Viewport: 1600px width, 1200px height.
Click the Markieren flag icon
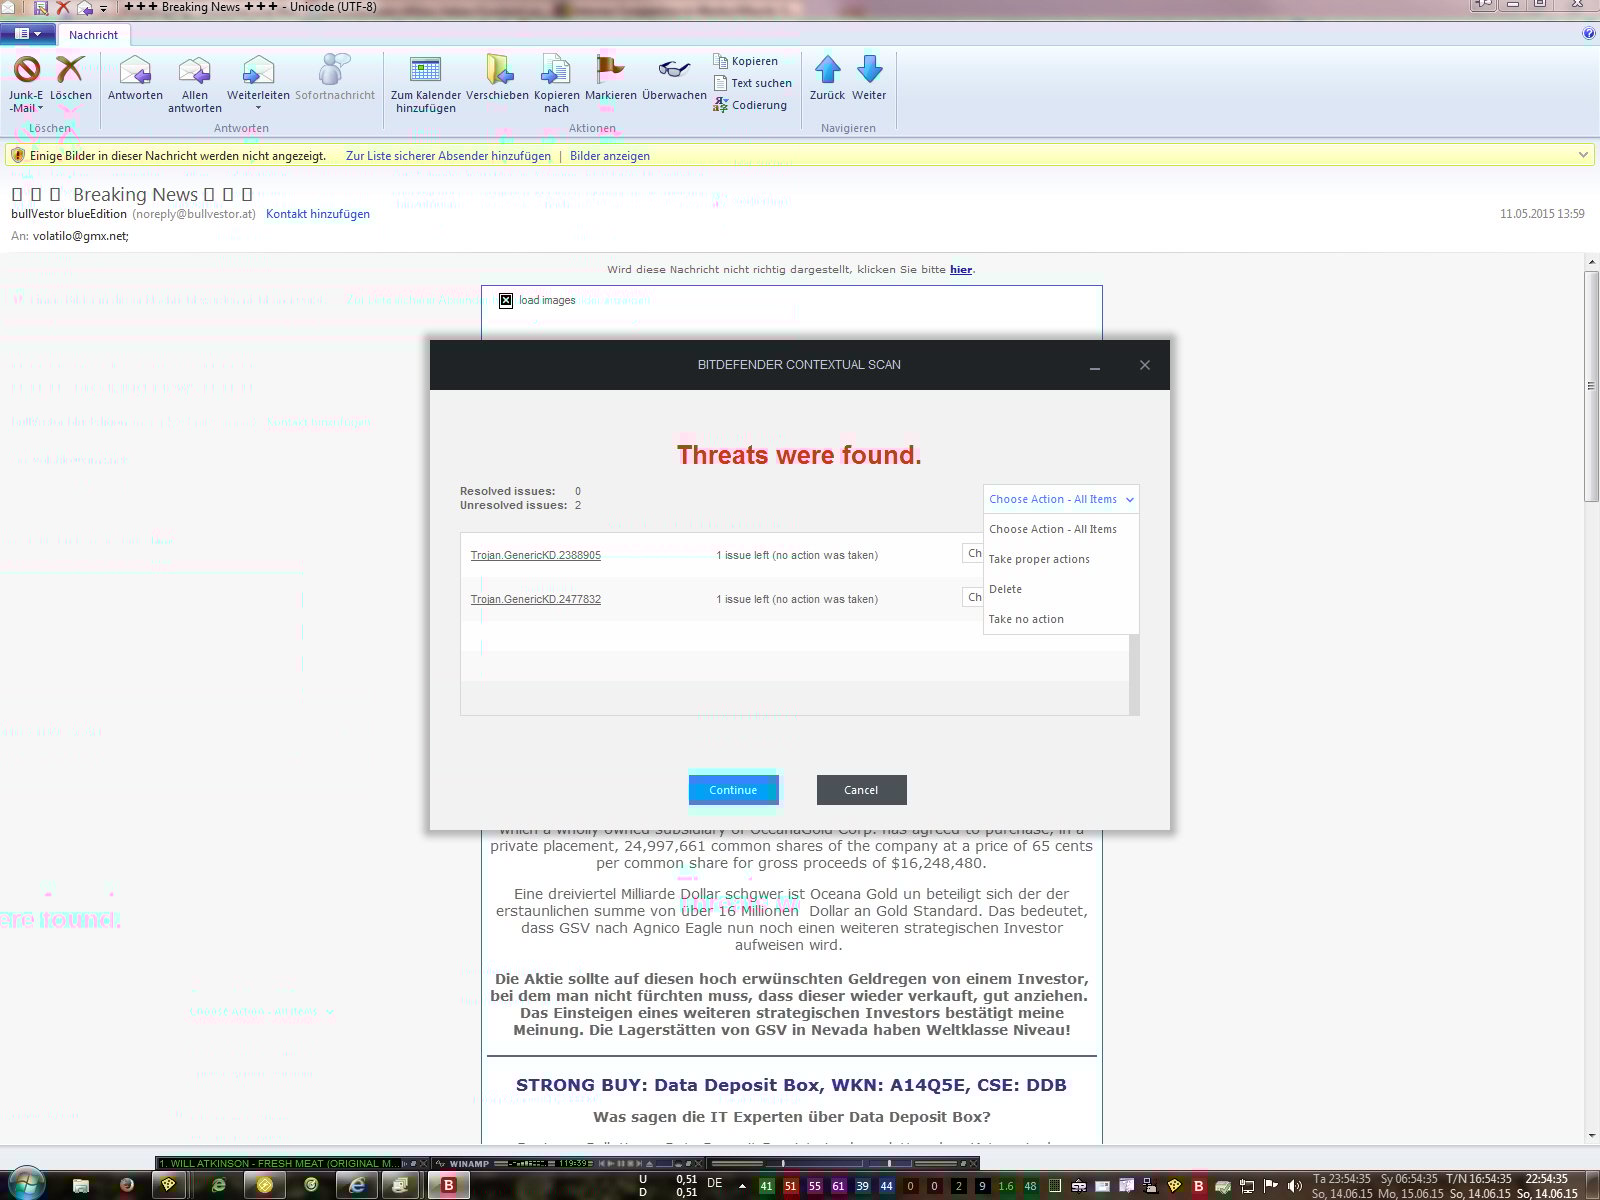click(610, 69)
